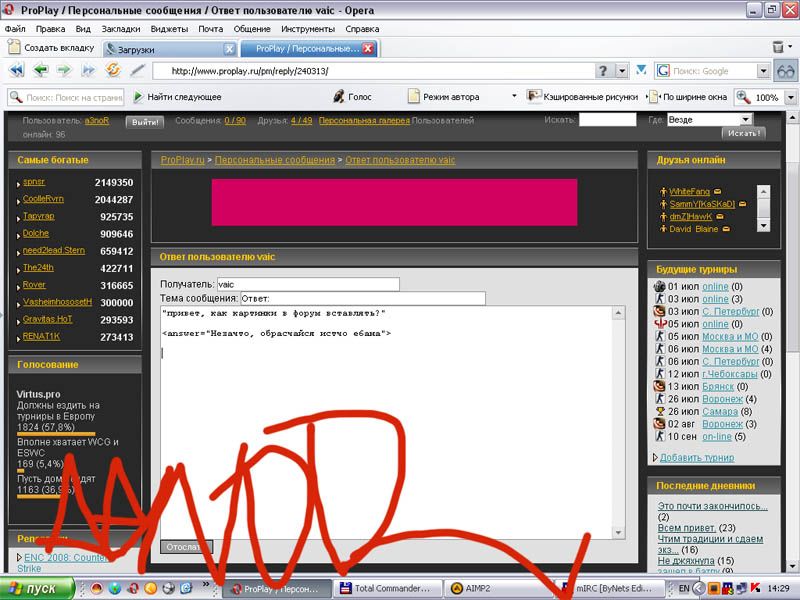Click the message envelope icon next to David Blaine

[726, 229]
